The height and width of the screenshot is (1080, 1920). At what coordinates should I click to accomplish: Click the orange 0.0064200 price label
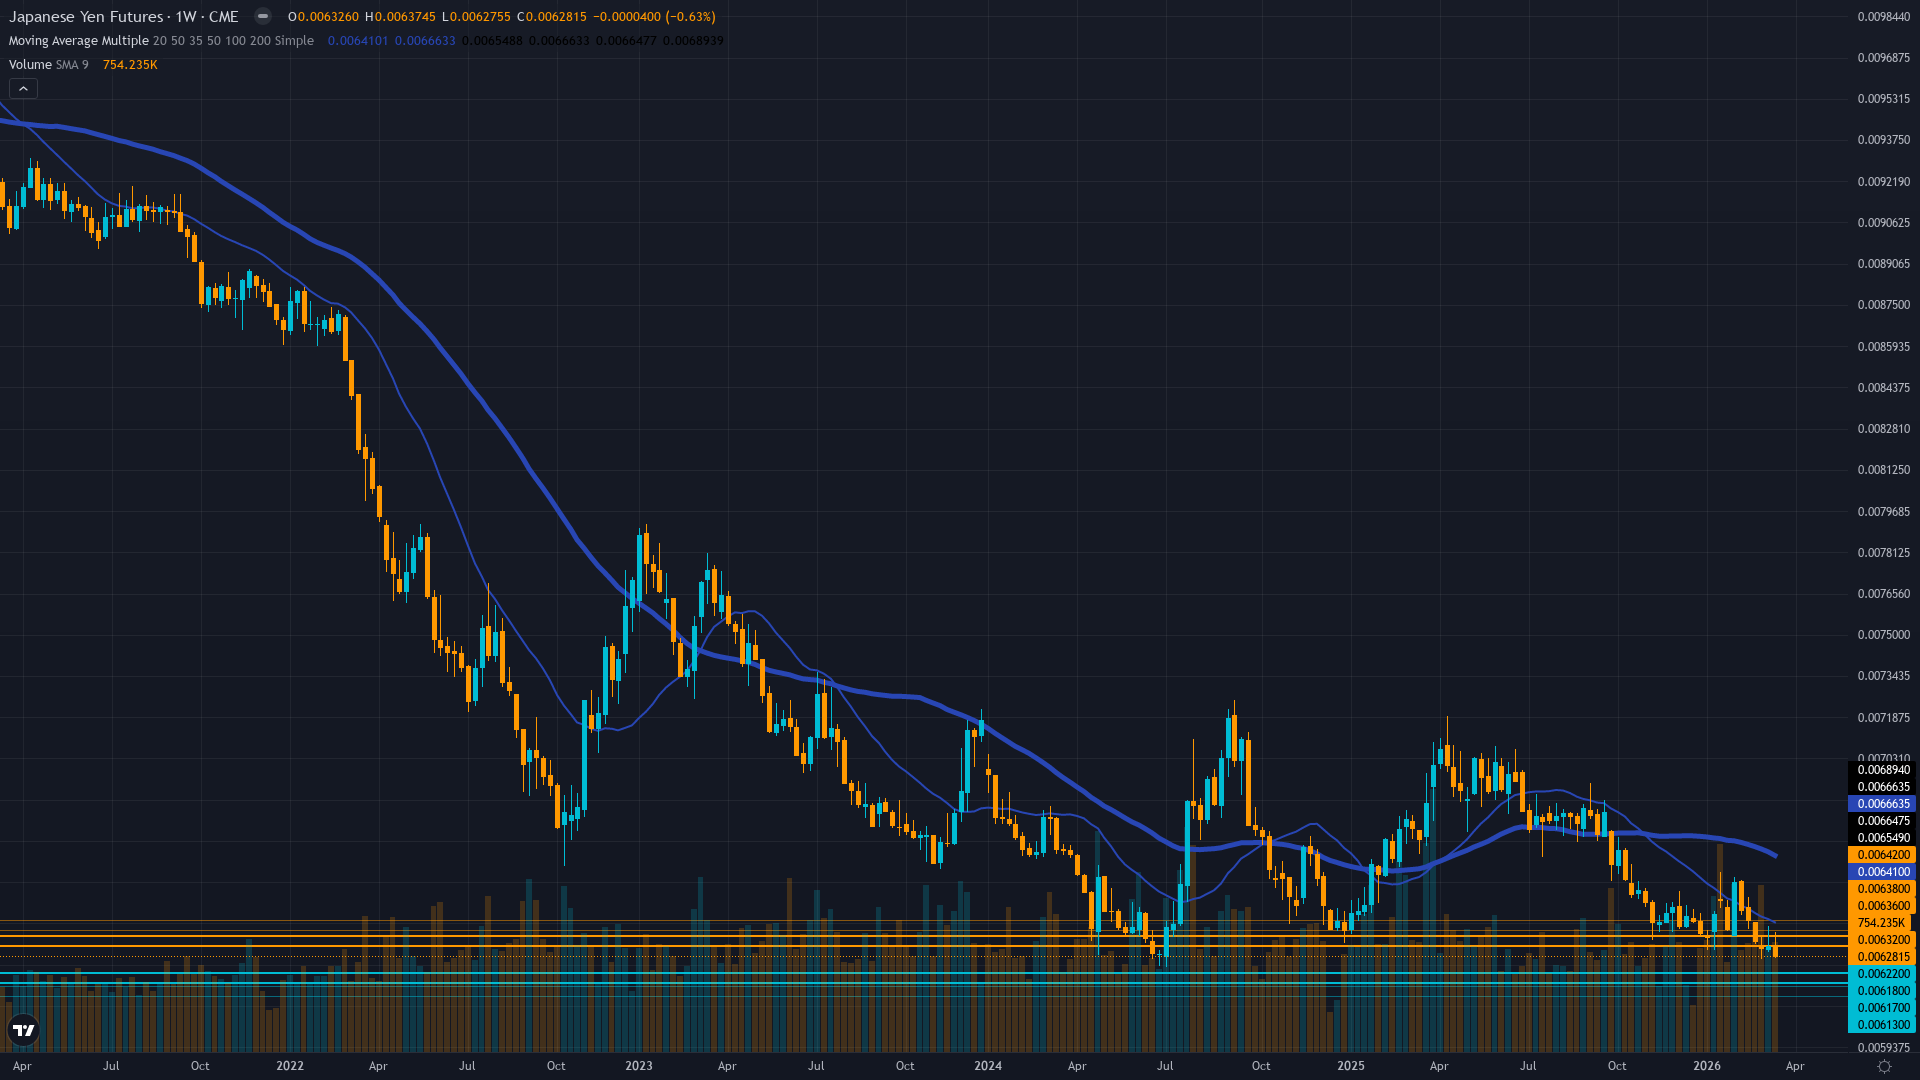1882,855
